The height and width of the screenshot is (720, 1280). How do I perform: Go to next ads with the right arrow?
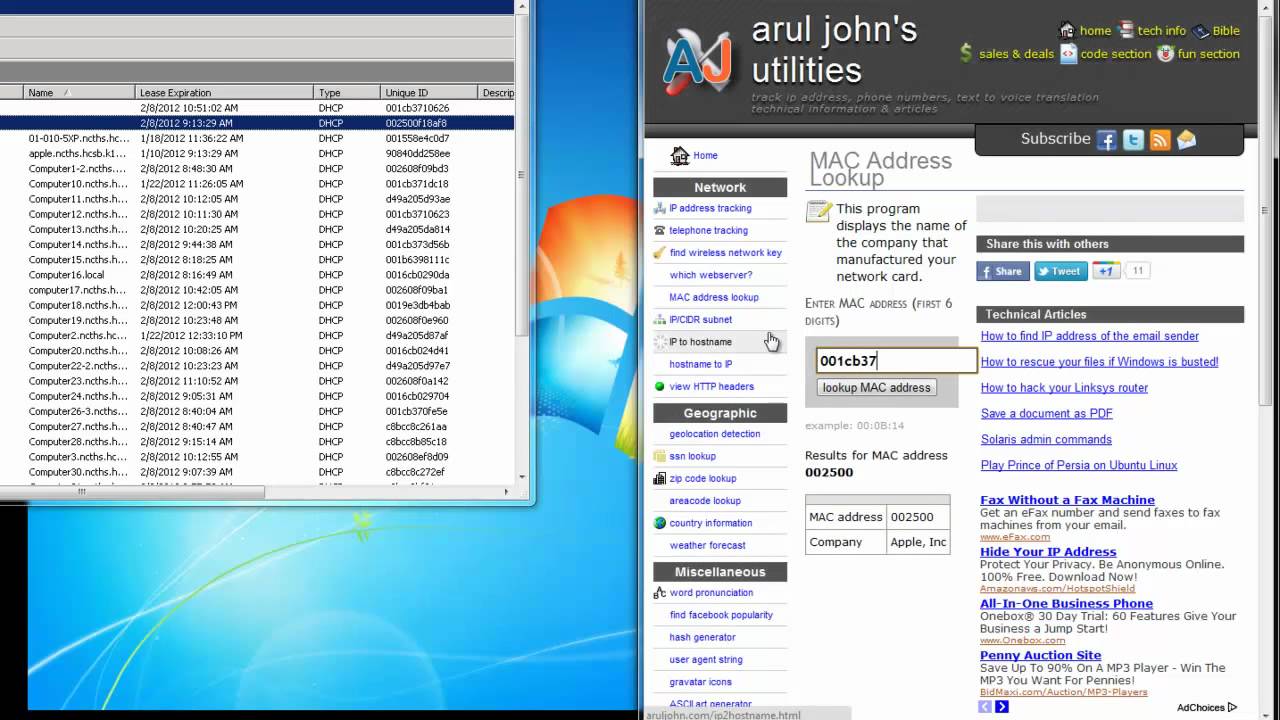click(x=1002, y=707)
